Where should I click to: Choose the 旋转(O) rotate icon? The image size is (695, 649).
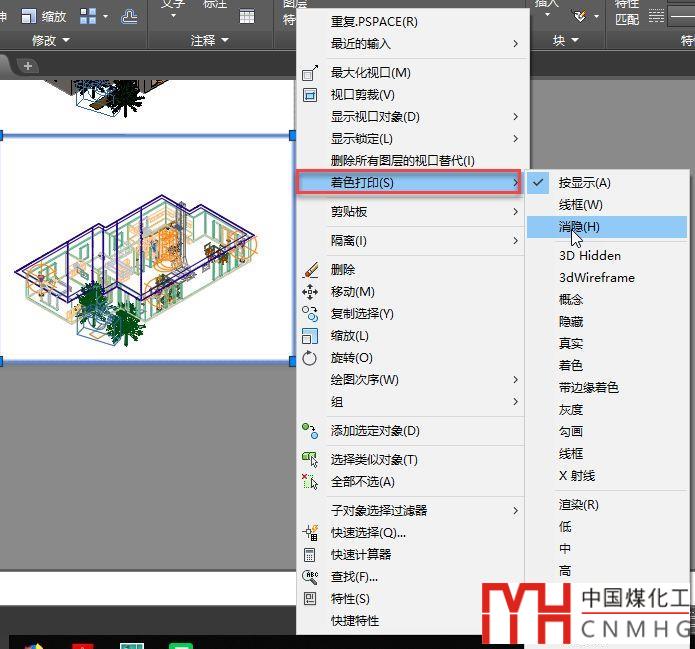click(310, 358)
